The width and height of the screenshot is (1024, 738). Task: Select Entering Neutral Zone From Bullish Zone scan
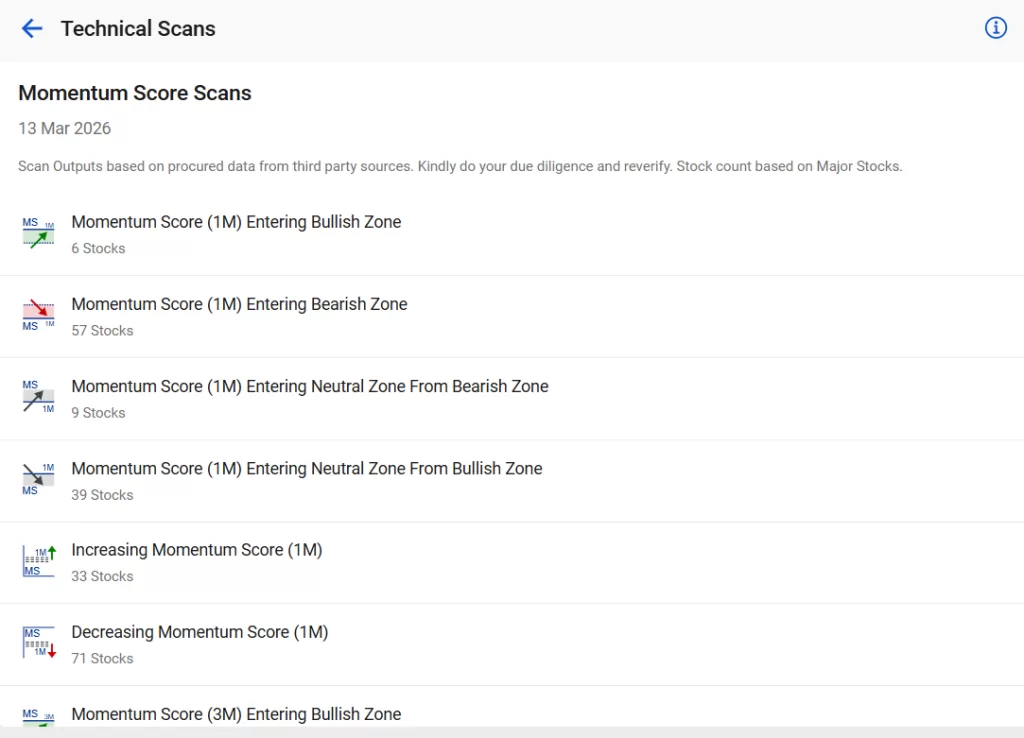(x=306, y=468)
